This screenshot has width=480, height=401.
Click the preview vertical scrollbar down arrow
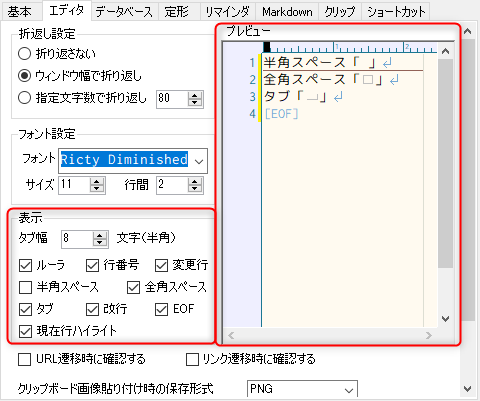446,319
